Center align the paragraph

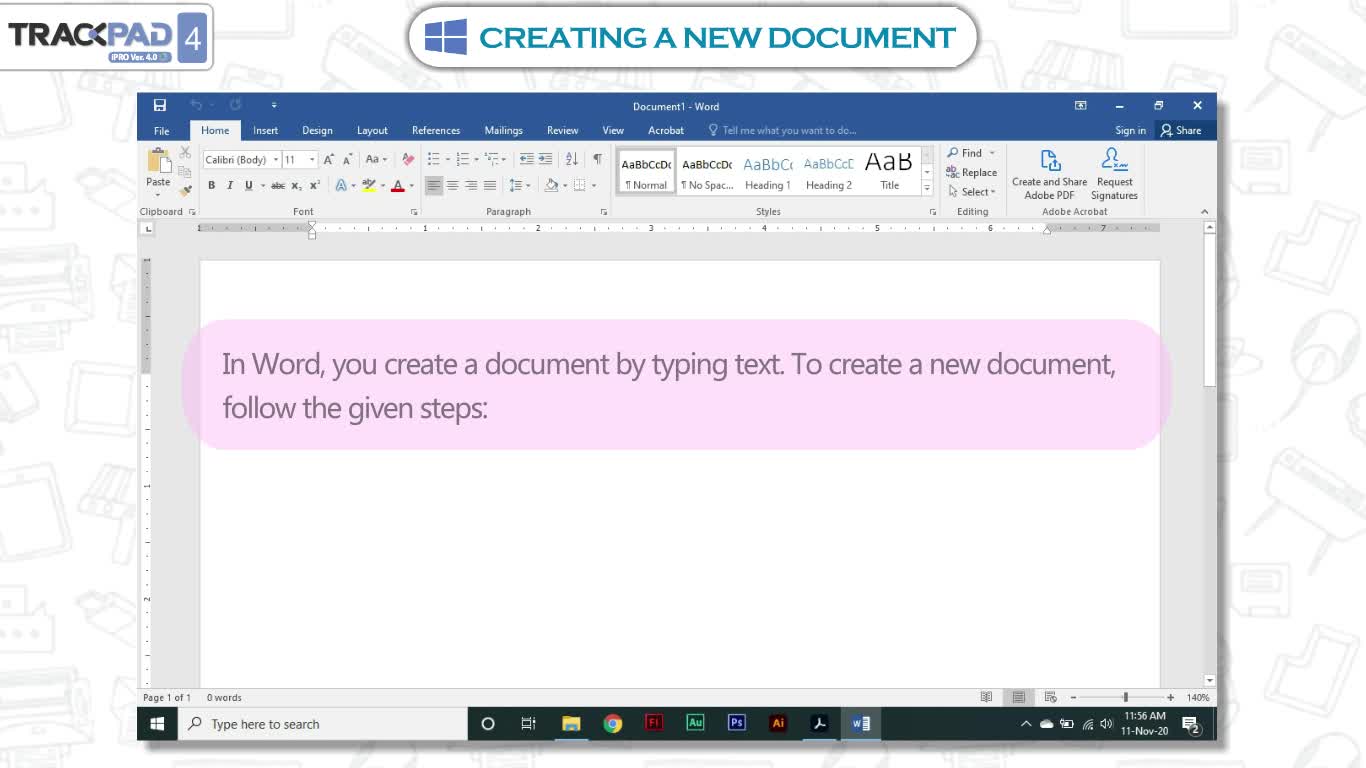tap(452, 185)
